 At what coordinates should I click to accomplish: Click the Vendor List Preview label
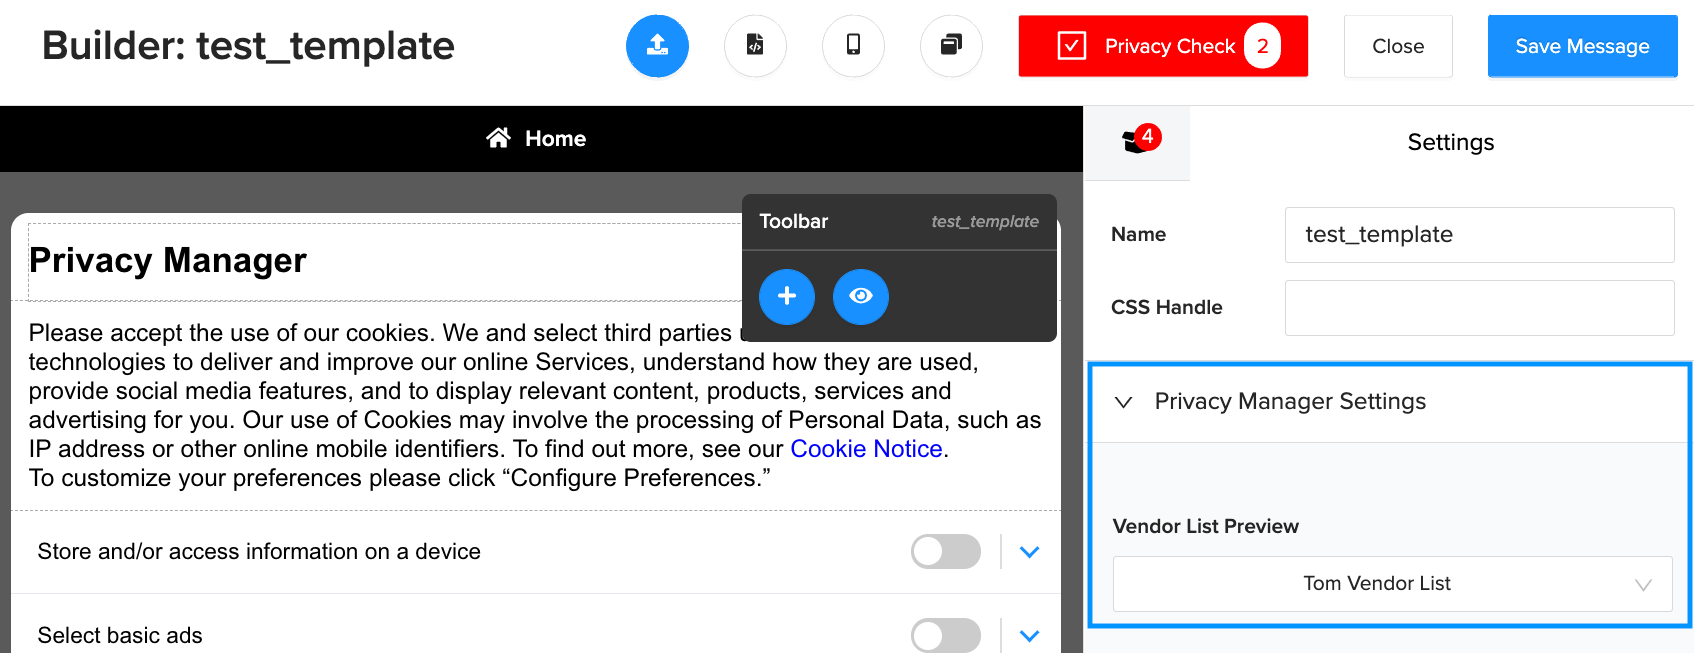point(1205,526)
